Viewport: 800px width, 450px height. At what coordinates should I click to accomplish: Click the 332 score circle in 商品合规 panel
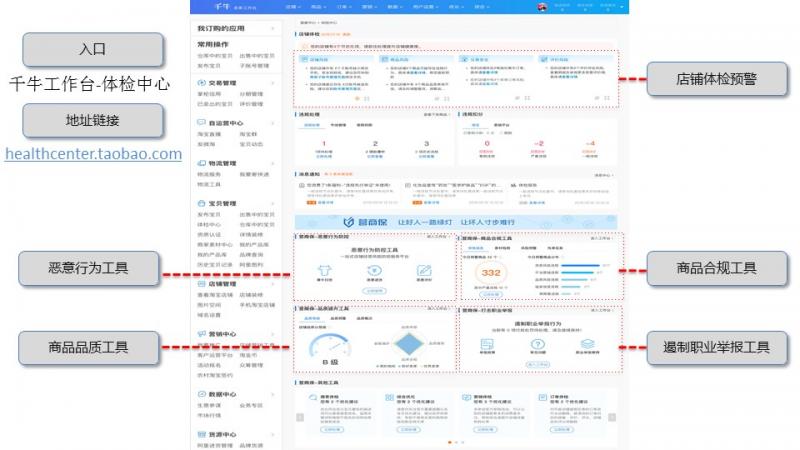click(x=491, y=272)
